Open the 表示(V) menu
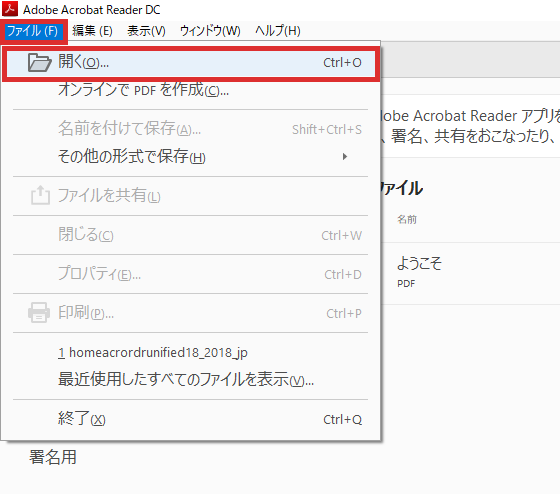The width and height of the screenshot is (560, 494). 146,31
